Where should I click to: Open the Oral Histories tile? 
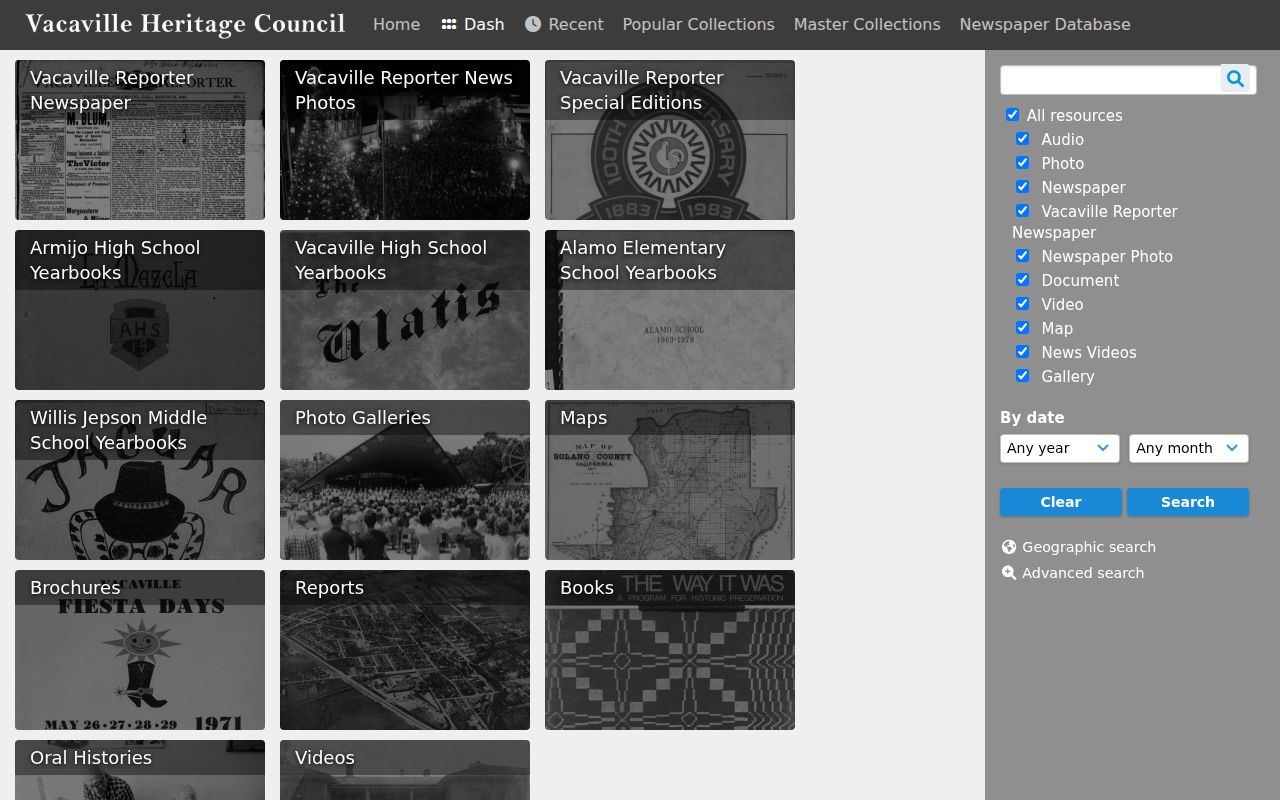(x=140, y=770)
